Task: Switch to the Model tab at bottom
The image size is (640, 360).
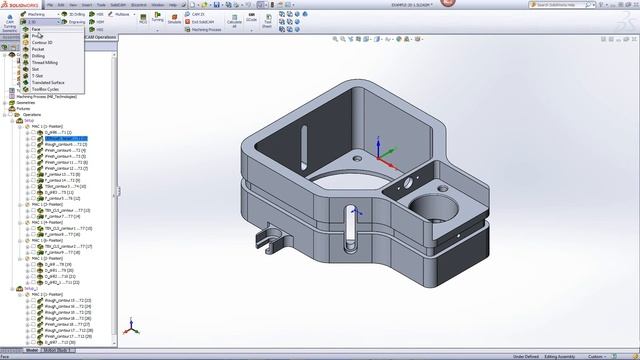Action: (31, 350)
